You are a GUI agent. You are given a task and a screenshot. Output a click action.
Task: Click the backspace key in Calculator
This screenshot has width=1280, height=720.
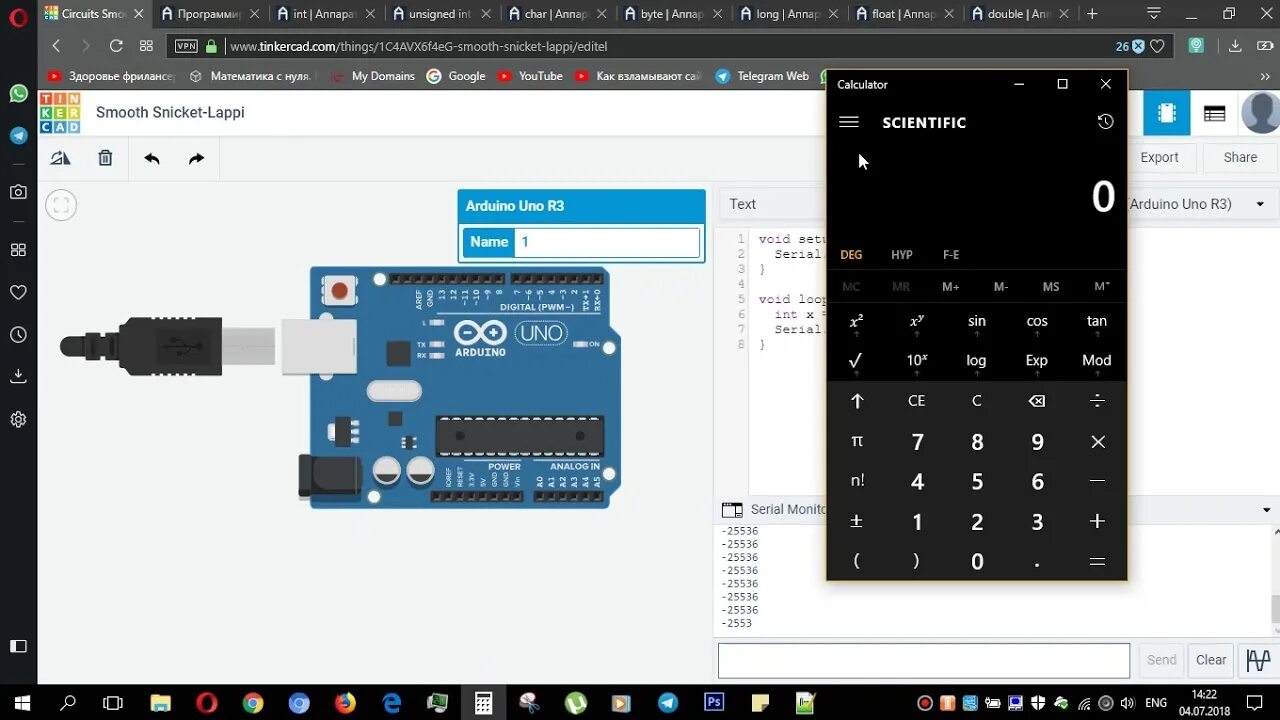tap(1037, 401)
